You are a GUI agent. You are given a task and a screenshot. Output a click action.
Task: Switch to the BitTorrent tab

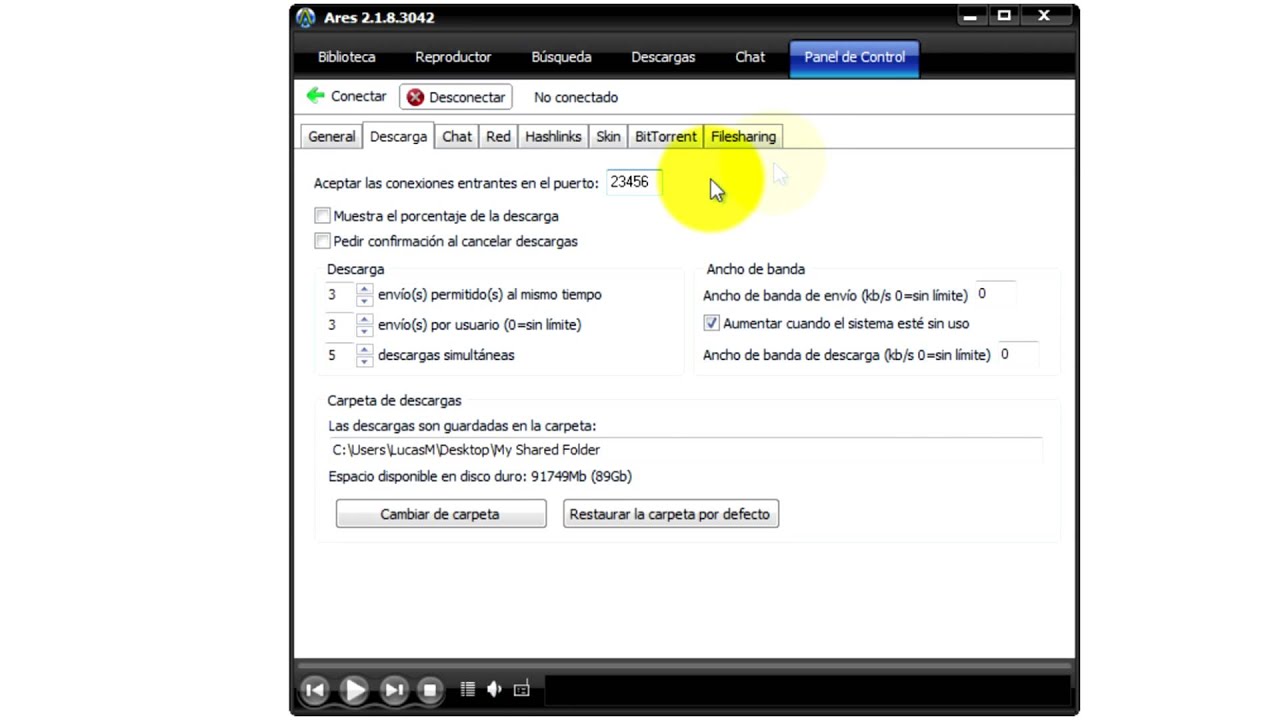[665, 136]
